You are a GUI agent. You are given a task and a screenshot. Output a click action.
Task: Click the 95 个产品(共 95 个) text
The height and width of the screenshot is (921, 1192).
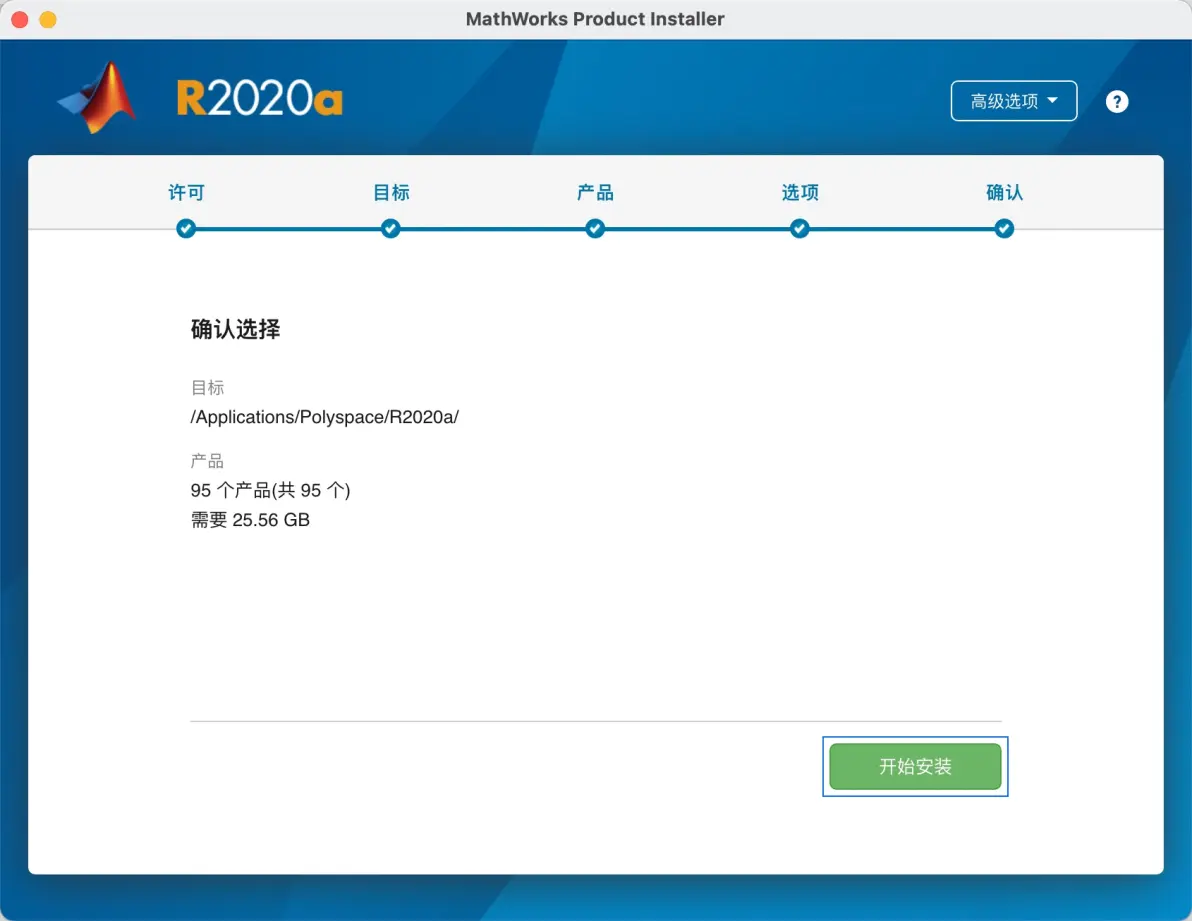click(270, 490)
